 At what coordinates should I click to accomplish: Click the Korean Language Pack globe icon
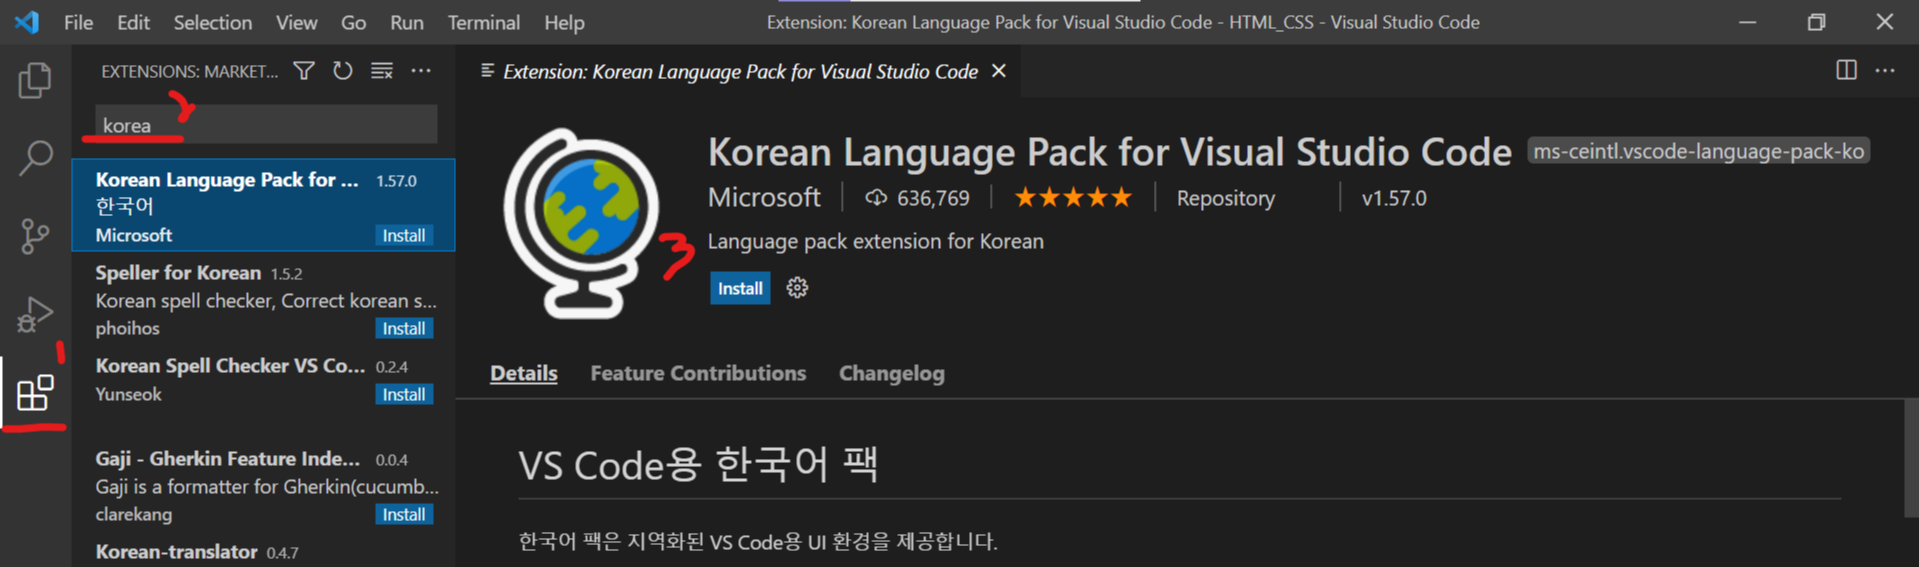(582, 222)
